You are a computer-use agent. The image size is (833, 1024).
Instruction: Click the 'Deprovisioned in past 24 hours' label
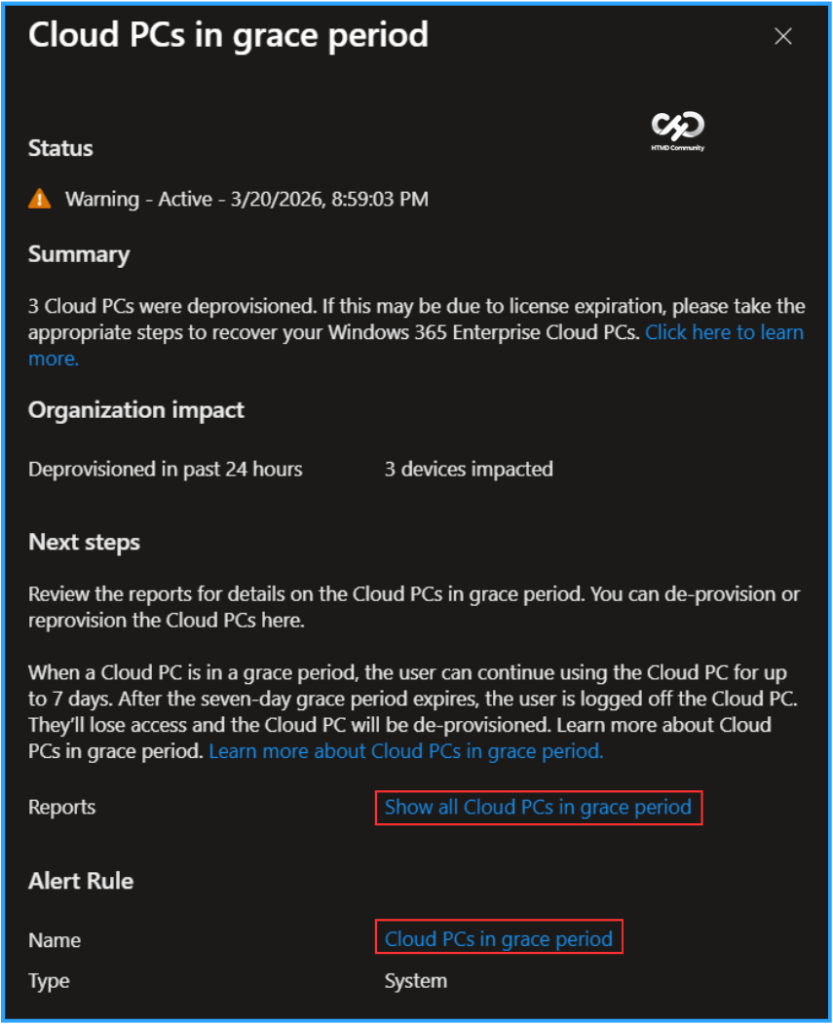tap(165, 469)
